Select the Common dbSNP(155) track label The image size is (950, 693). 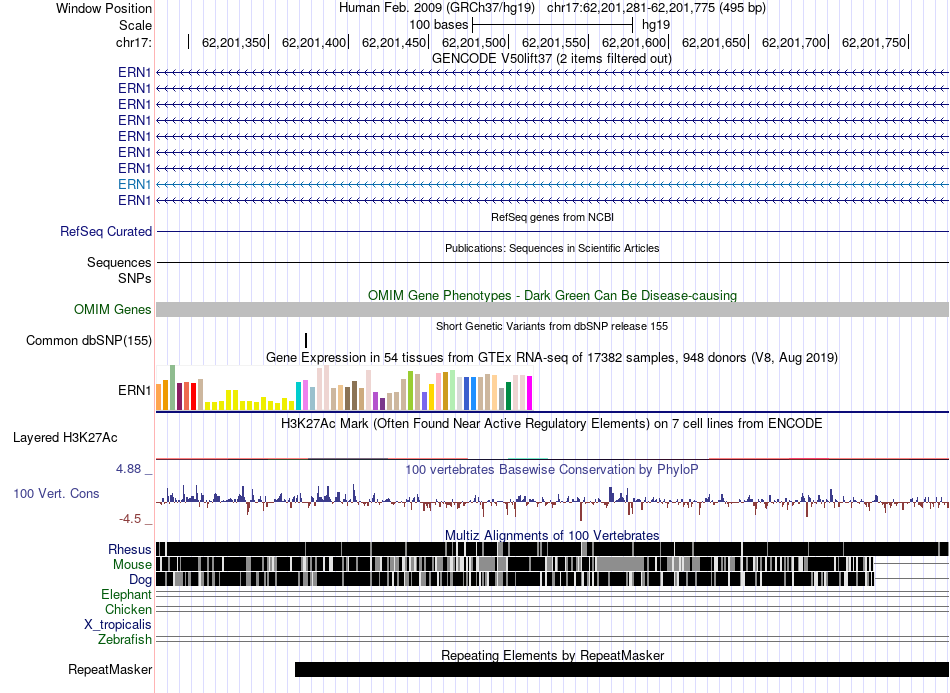[x=89, y=340]
